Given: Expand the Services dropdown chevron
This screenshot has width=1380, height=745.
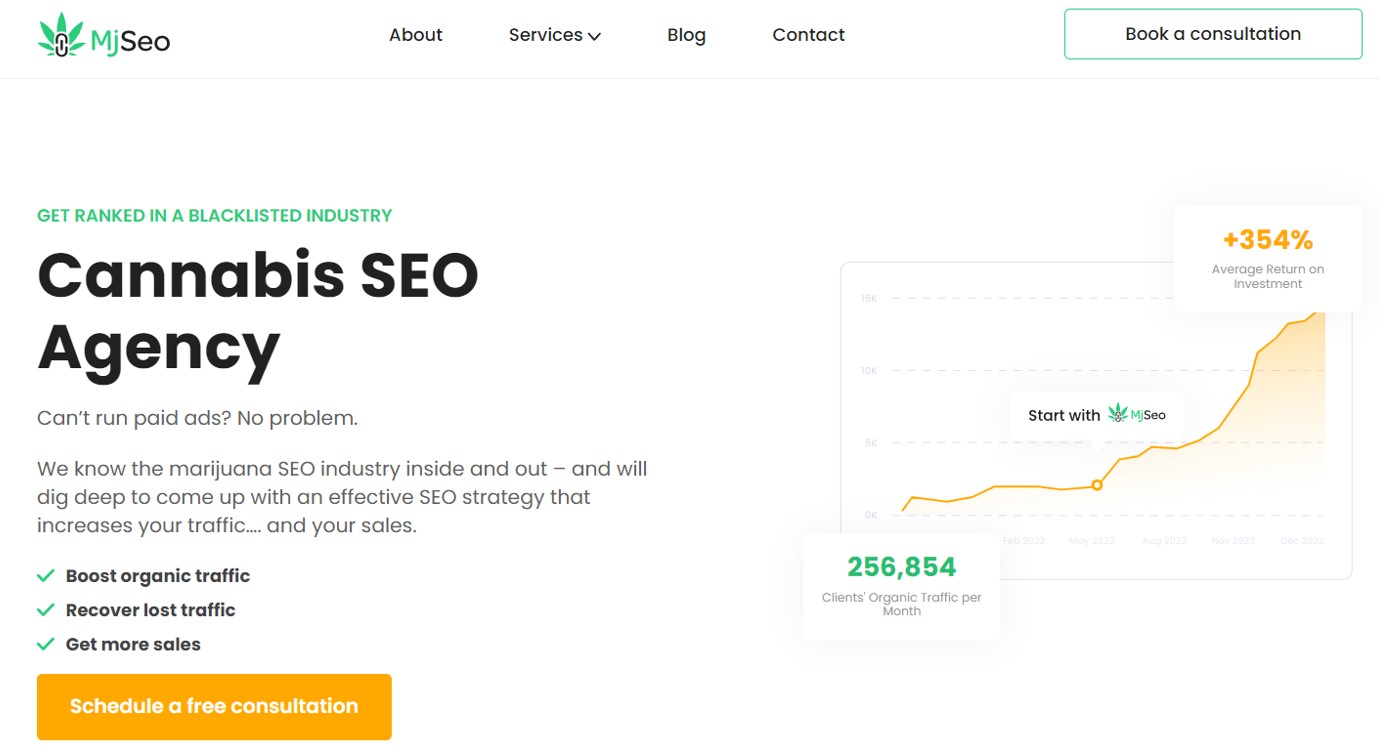Looking at the screenshot, I should pyautogui.click(x=594, y=36).
